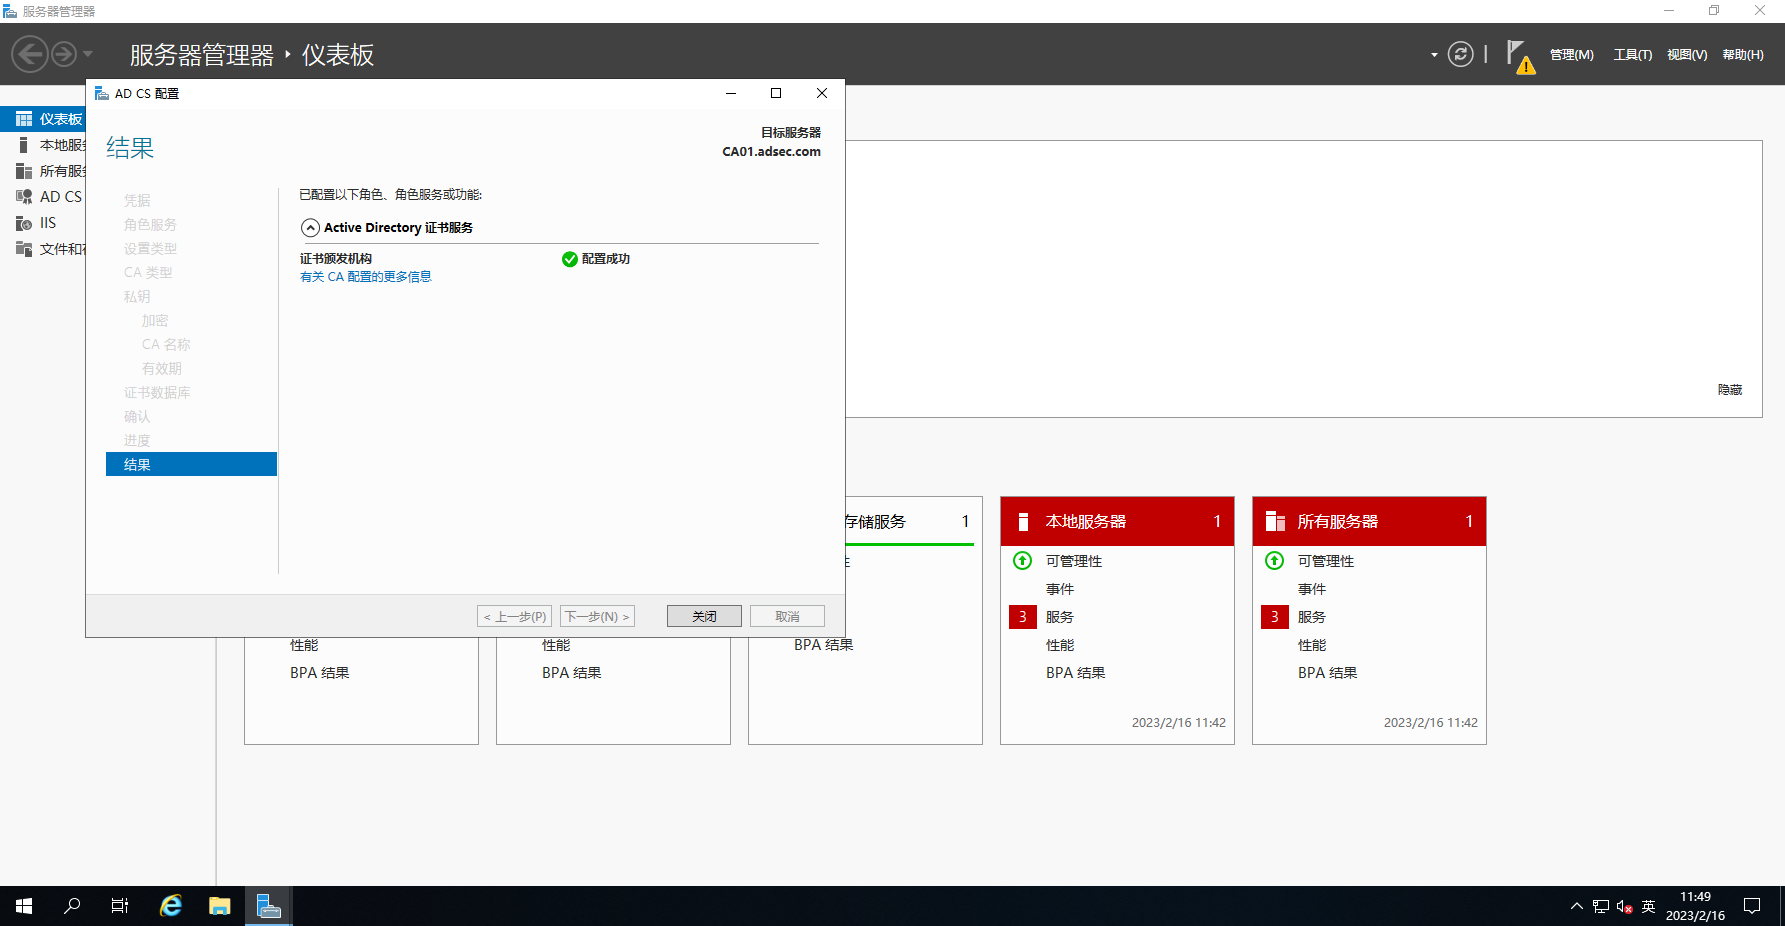Select the IIS sidebar icon

(24, 223)
